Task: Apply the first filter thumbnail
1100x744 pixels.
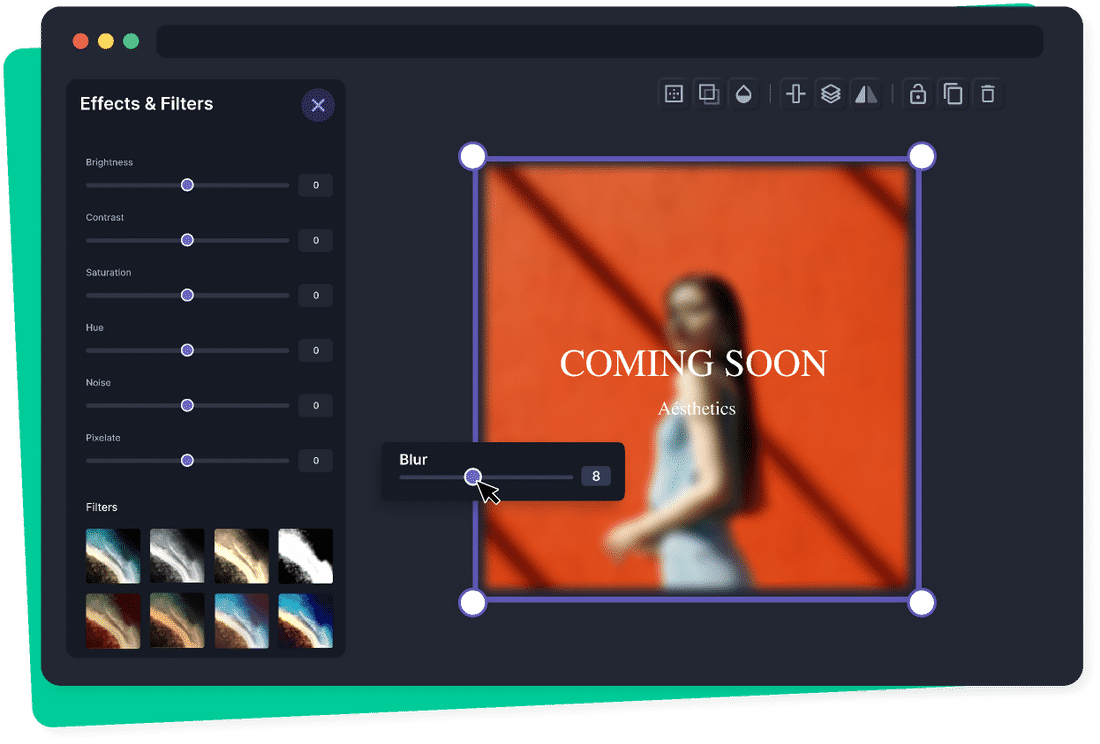Action: coord(112,555)
